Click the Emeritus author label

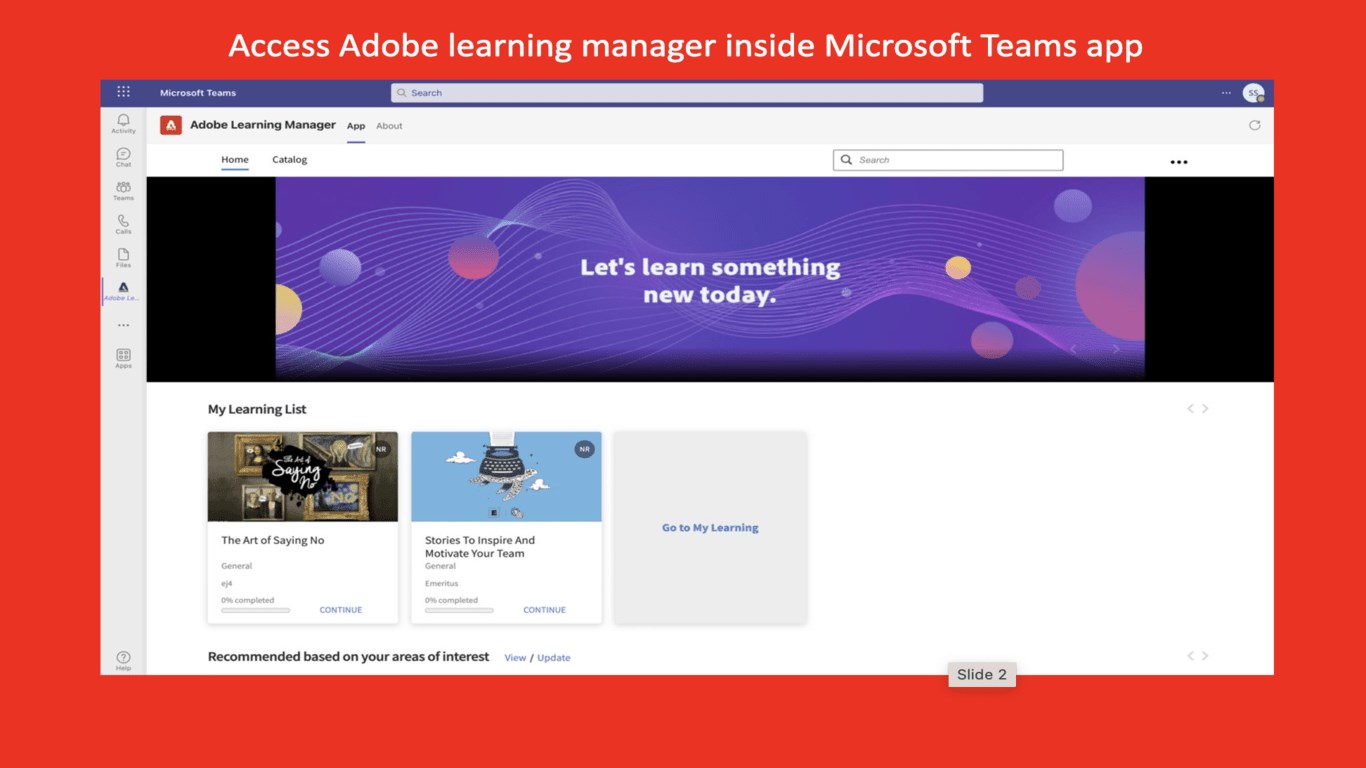click(441, 583)
